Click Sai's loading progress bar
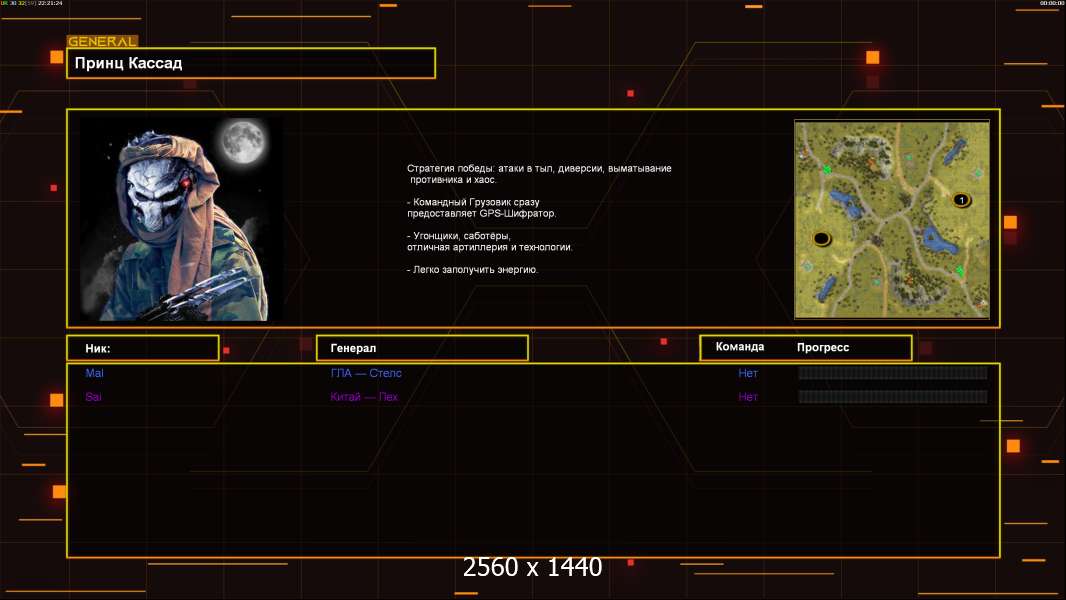Screen dimensions: 1066x600 pyautogui.click(x=892, y=397)
